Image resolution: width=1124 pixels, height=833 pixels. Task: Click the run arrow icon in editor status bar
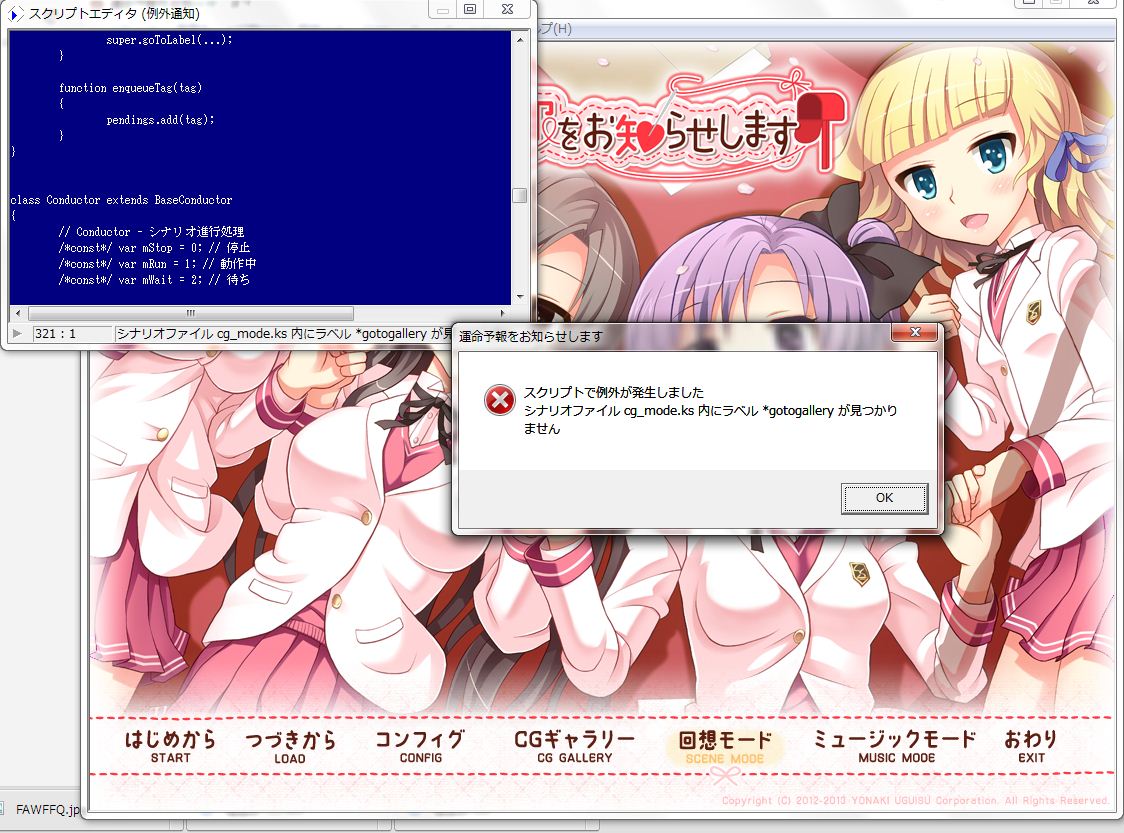[17, 333]
